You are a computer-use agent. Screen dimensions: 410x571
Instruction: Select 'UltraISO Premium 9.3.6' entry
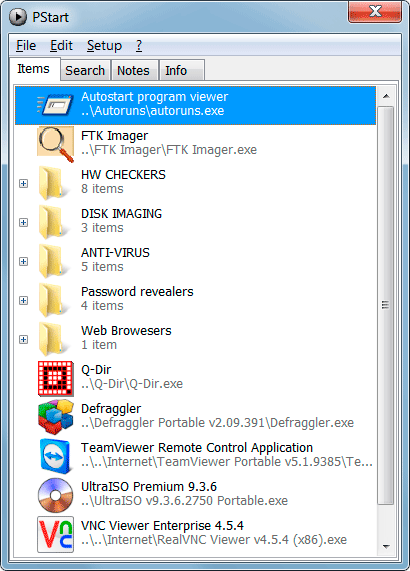(x=149, y=487)
